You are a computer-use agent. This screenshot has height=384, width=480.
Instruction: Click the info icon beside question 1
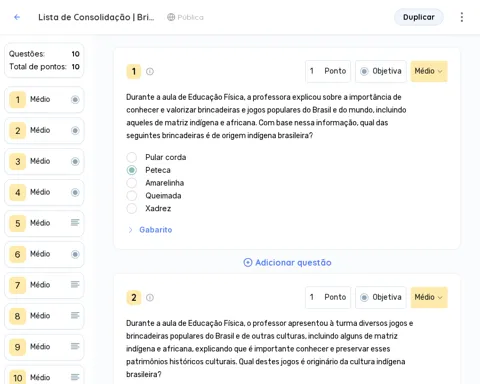[x=150, y=71]
